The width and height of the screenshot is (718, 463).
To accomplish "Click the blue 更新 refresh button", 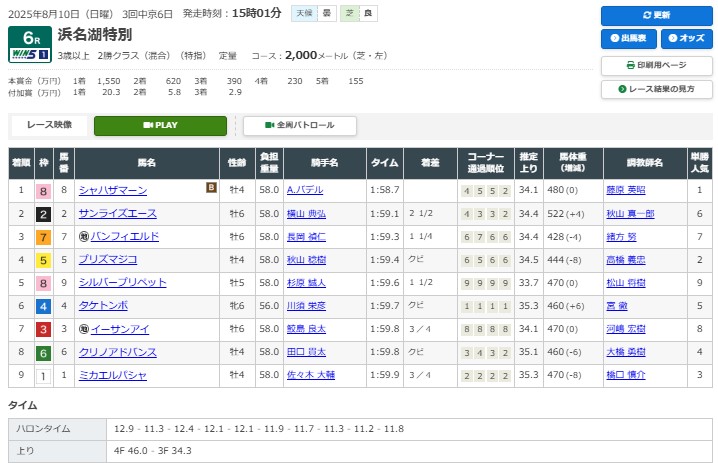I will [x=656, y=16].
